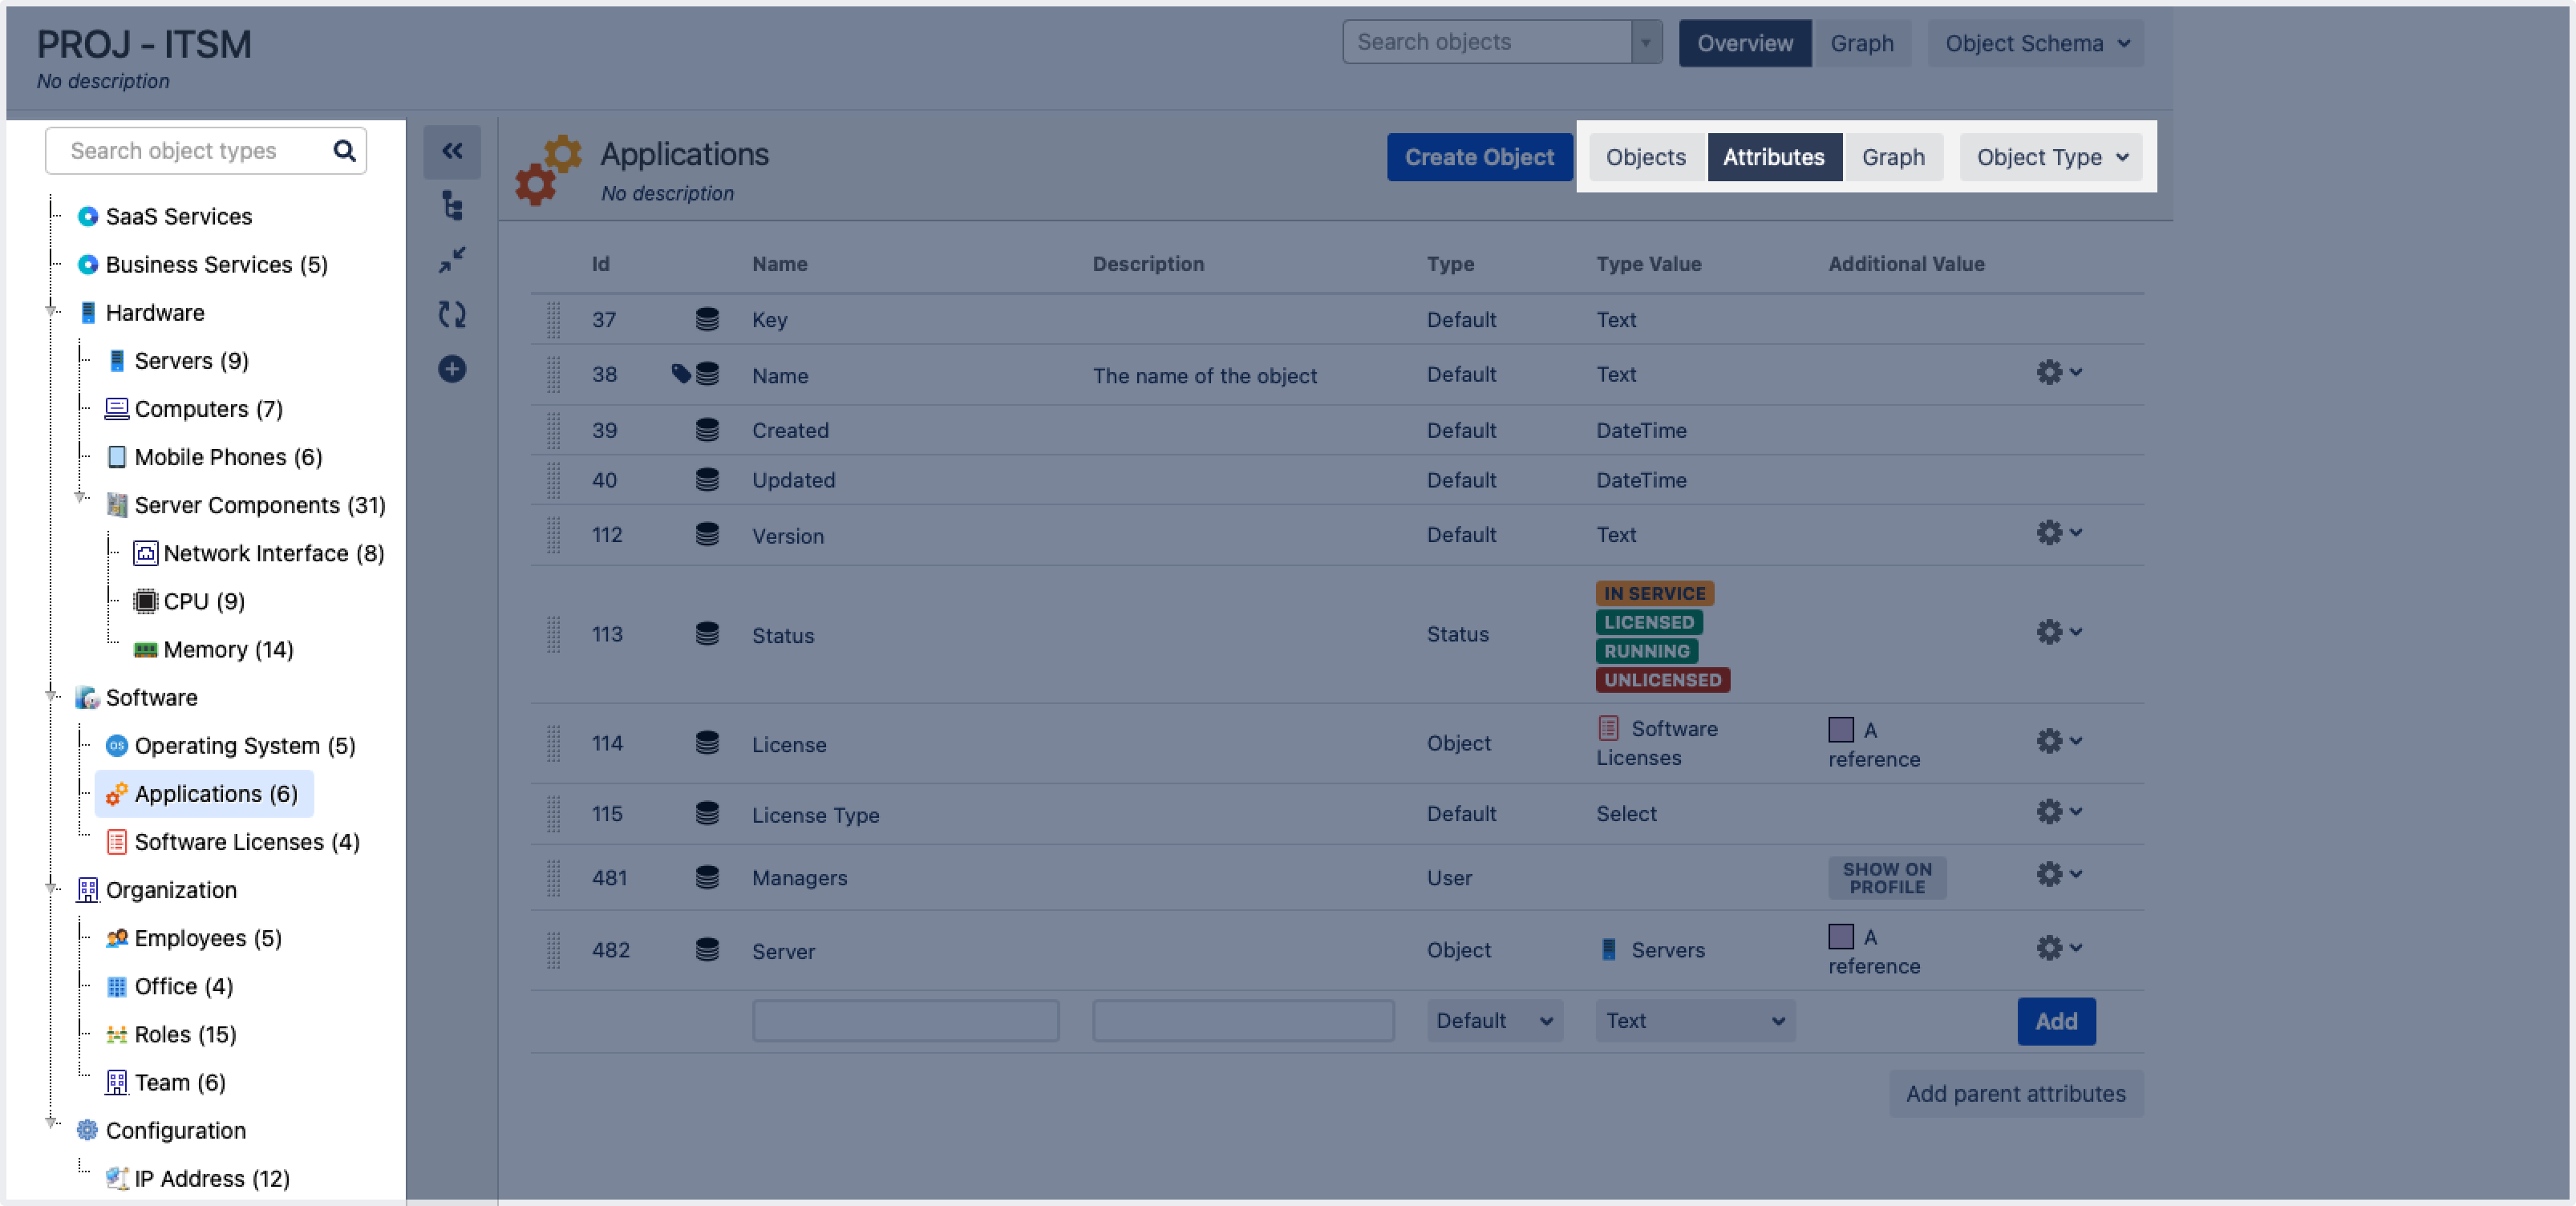The width and height of the screenshot is (2576, 1206).
Task: Click the collapse-arrows icon in the vertical toolbar
Action: pyautogui.click(x=452, y=259)
